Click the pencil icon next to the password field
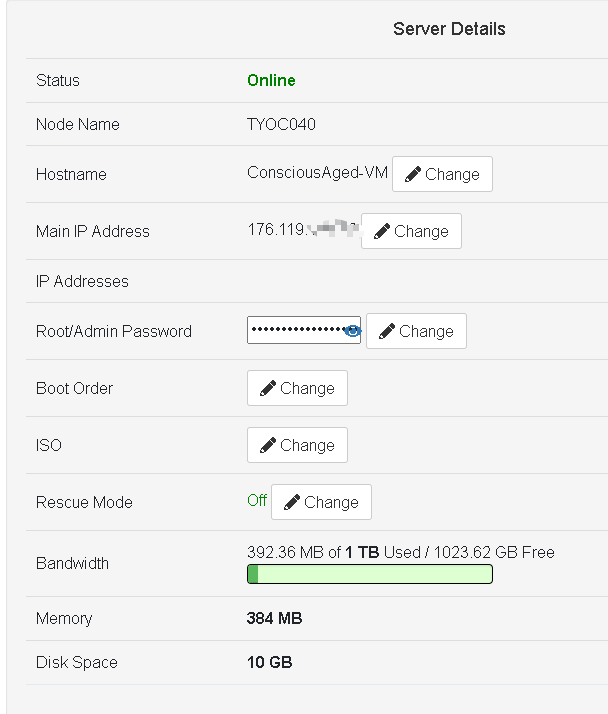 (386, 331)
